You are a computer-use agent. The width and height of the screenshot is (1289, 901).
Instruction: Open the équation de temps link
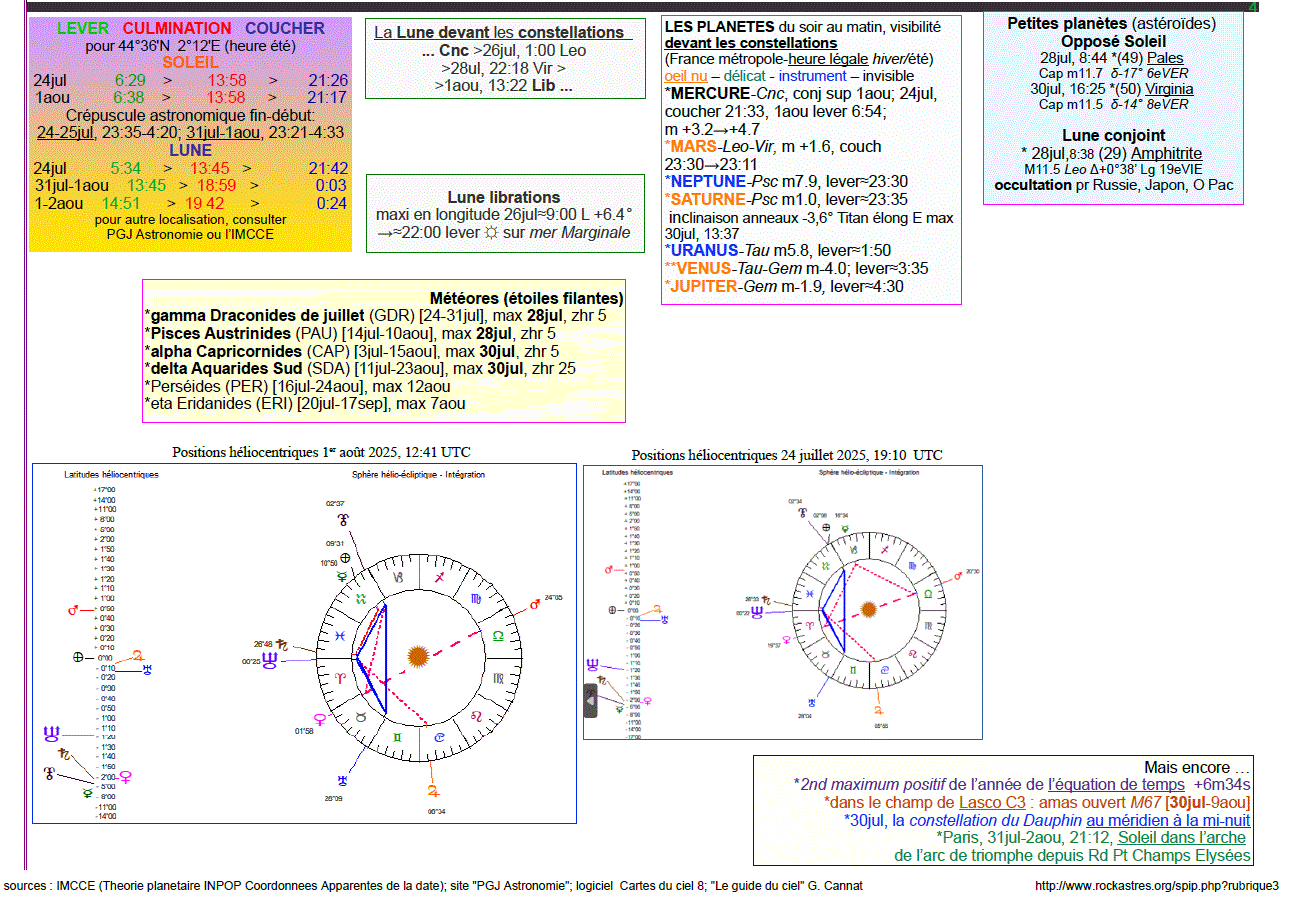[x=1116, y=784]
